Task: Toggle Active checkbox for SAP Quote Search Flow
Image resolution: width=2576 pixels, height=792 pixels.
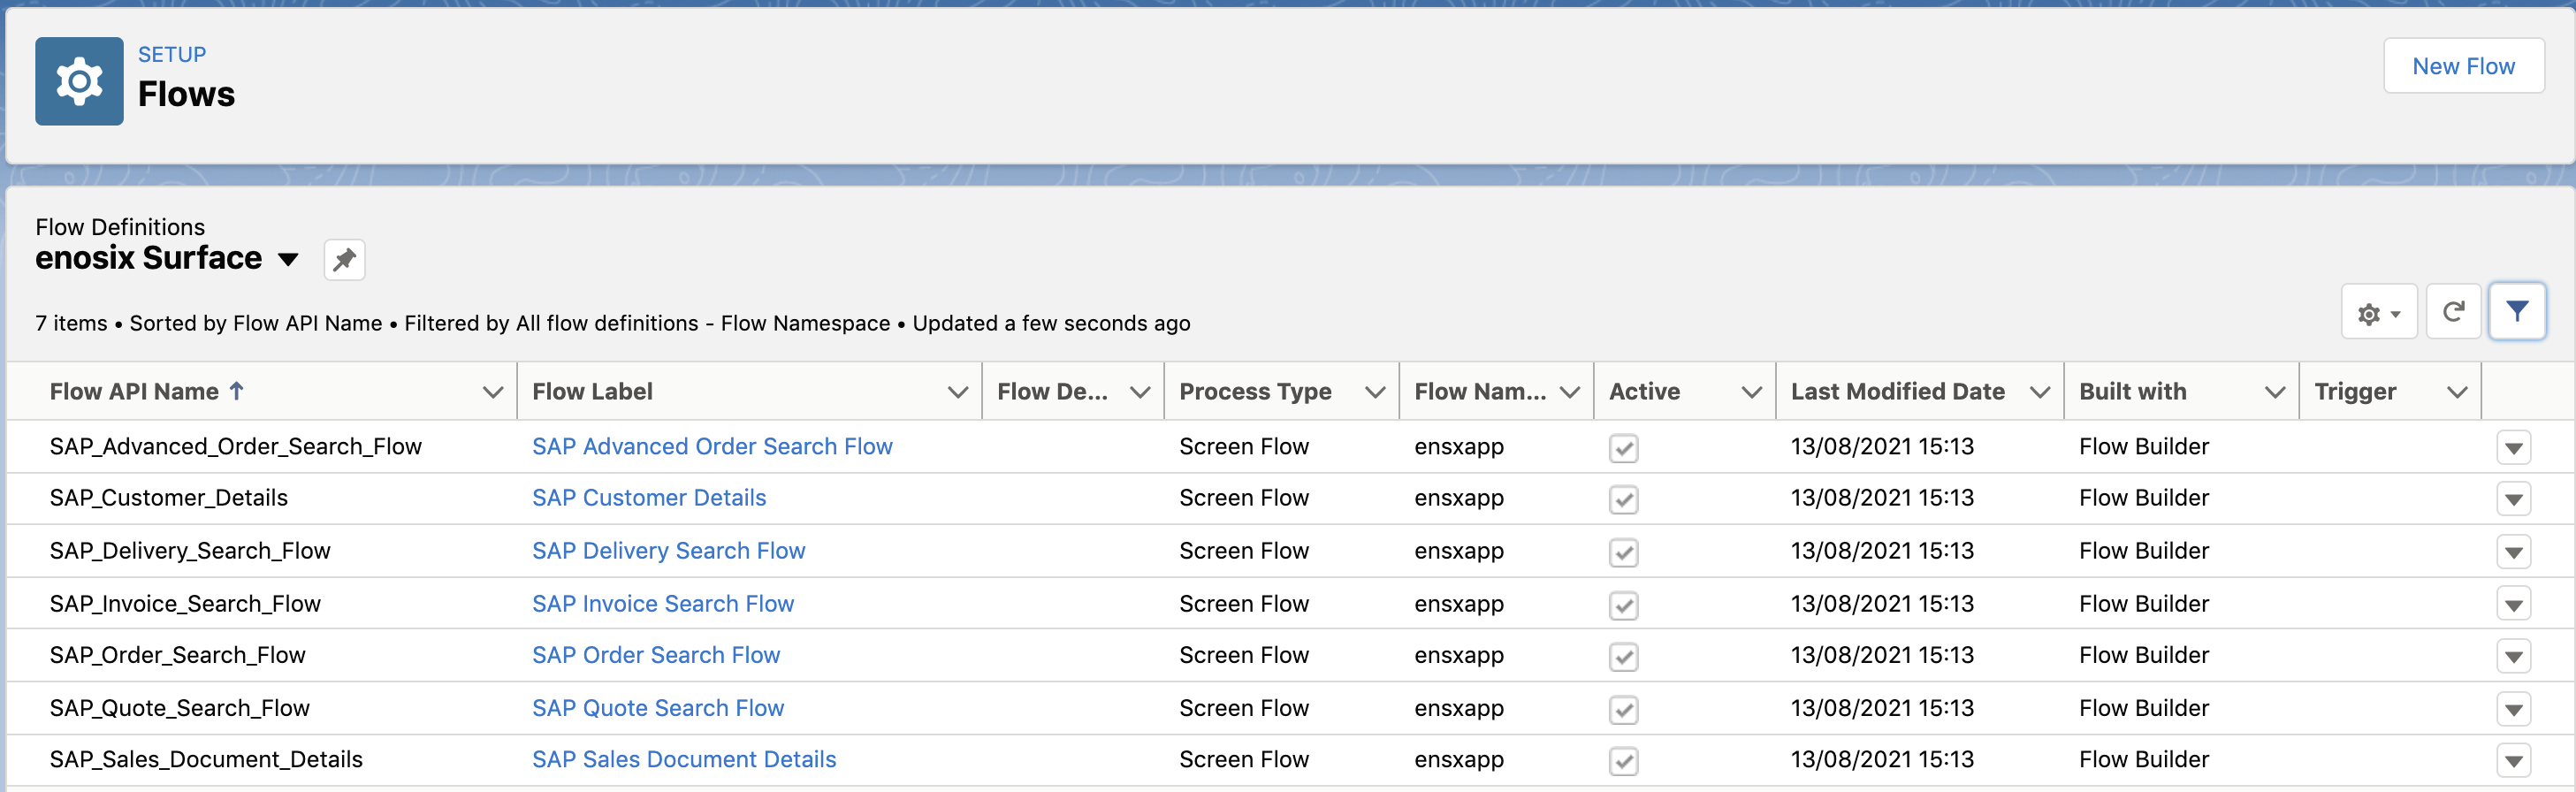Action: [x=1623, y=710]
